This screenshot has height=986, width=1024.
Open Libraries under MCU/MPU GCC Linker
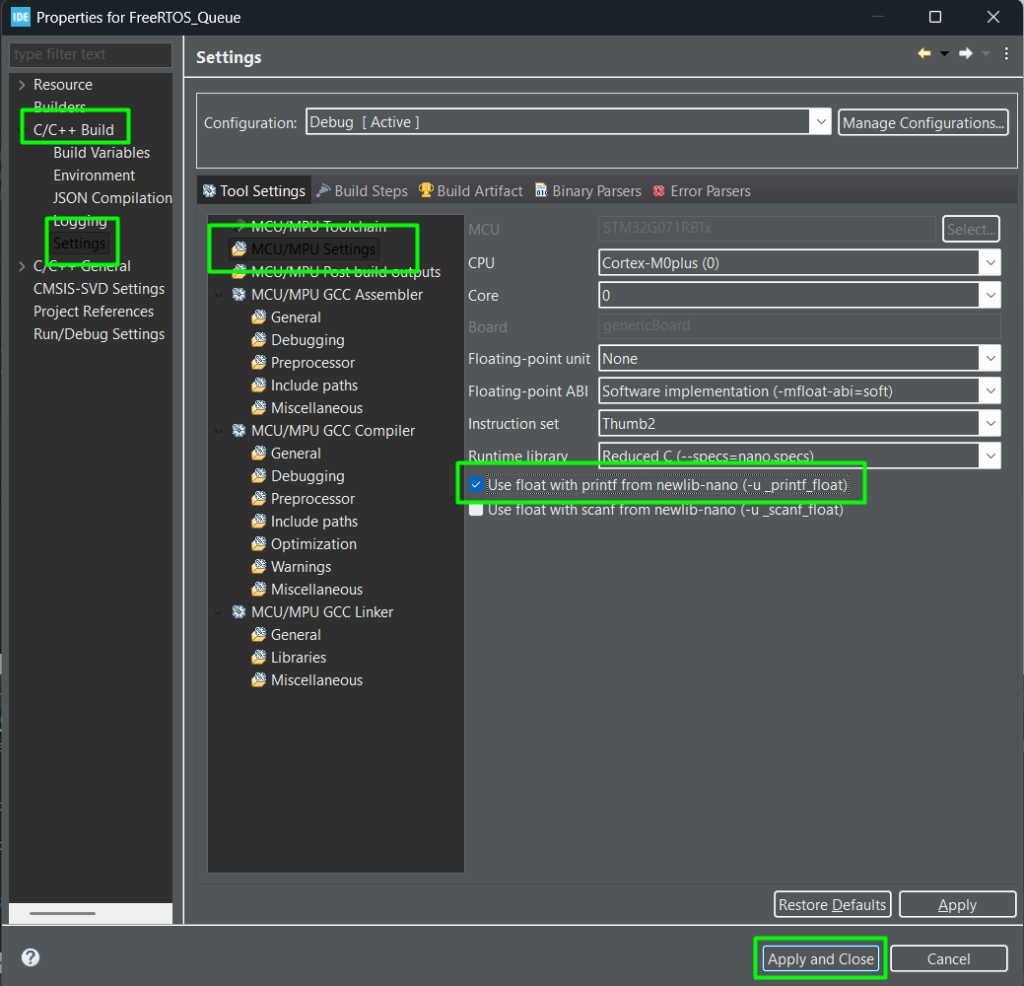298,657
